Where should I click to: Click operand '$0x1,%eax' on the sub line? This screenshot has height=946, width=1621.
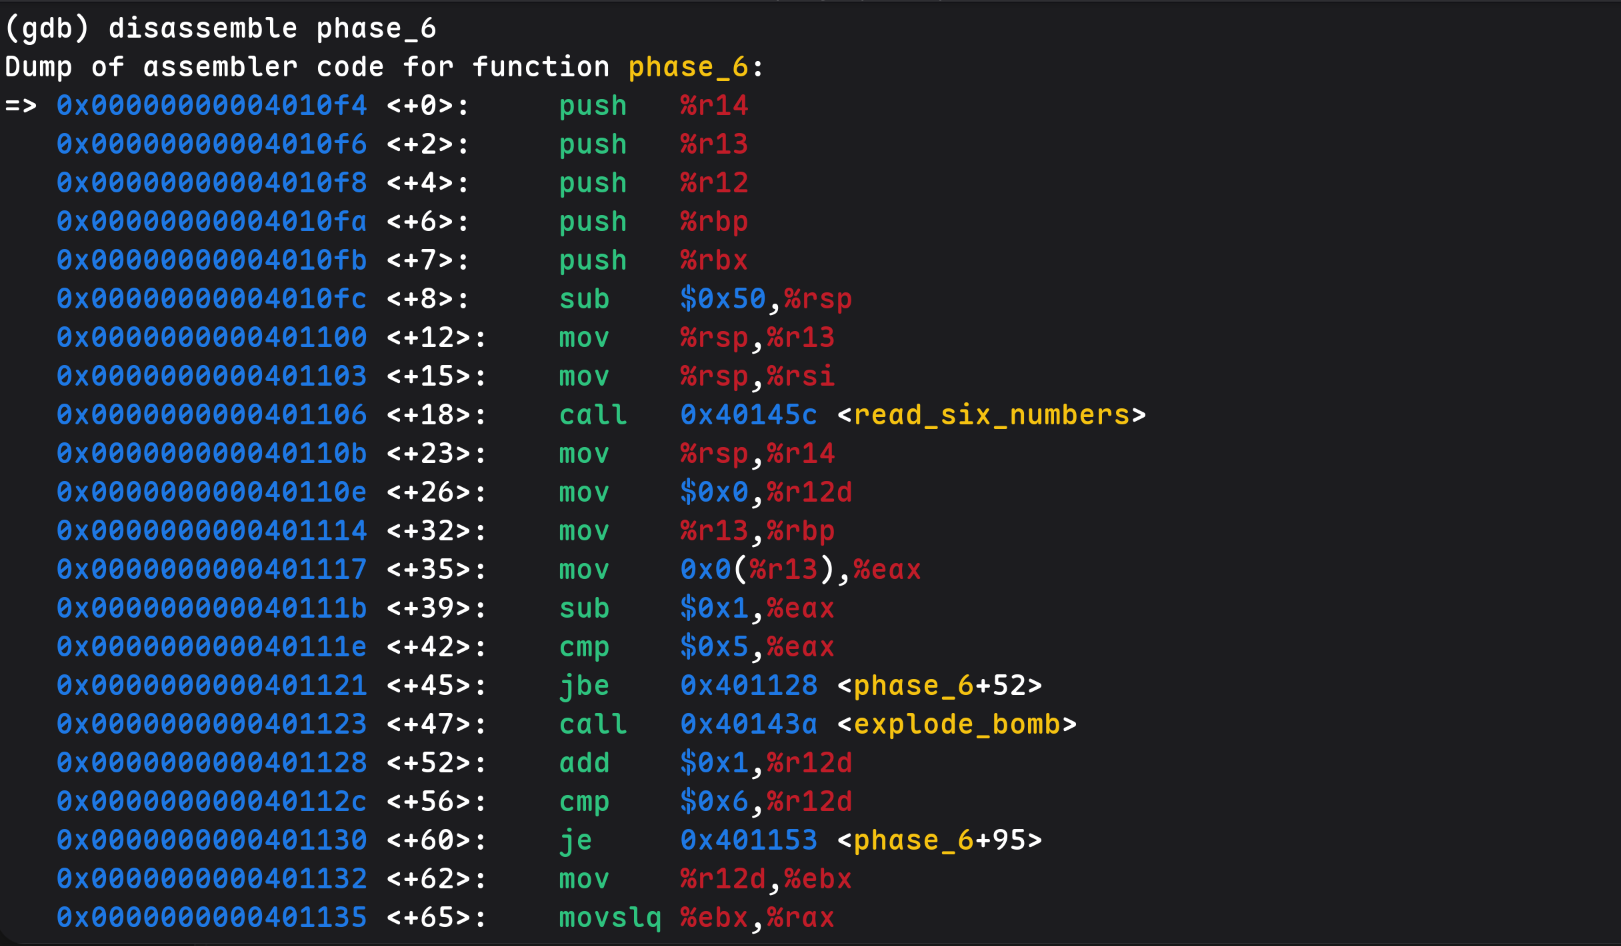tap(757, 608)
